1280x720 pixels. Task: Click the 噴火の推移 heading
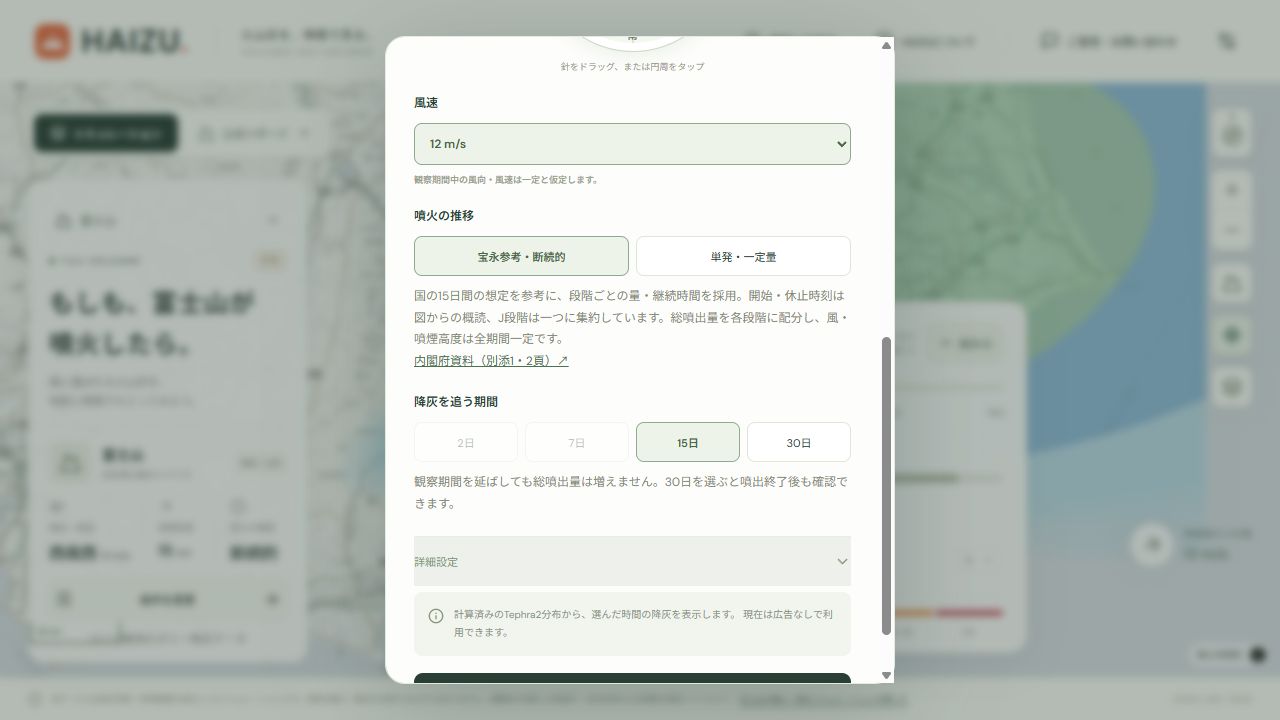(x=444, y=216)
